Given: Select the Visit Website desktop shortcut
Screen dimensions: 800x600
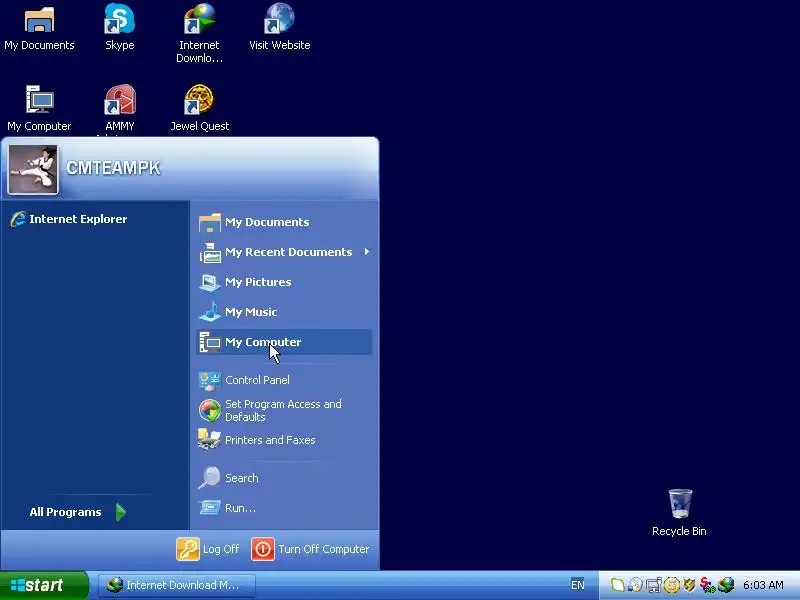Looking at the screenshot, I should [280, 28].
